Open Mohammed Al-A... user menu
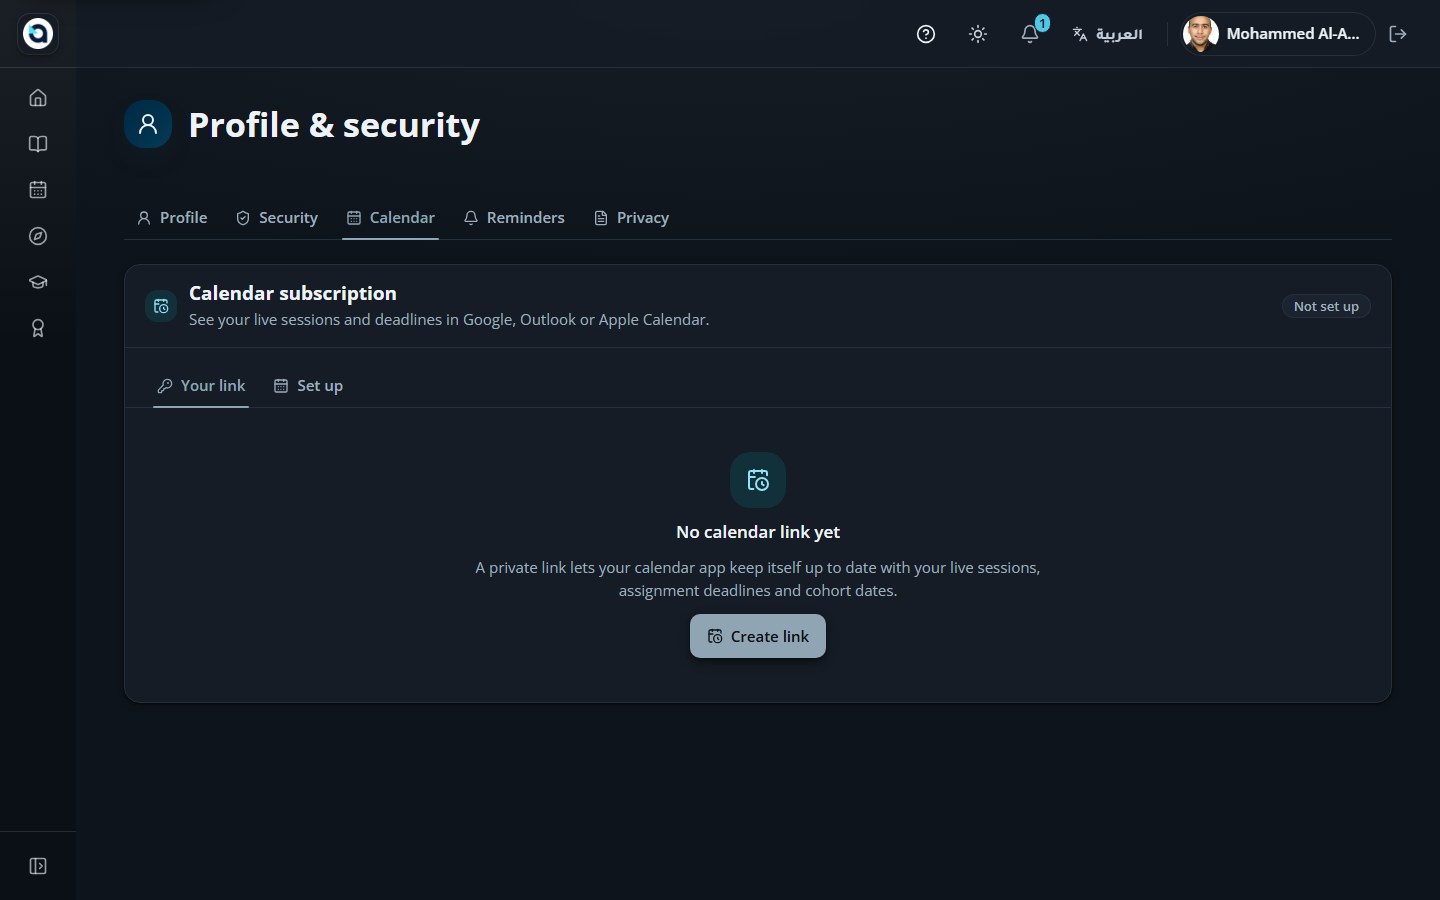Viewport: 1440px width, 900px height. click(x=1276, y=34)
